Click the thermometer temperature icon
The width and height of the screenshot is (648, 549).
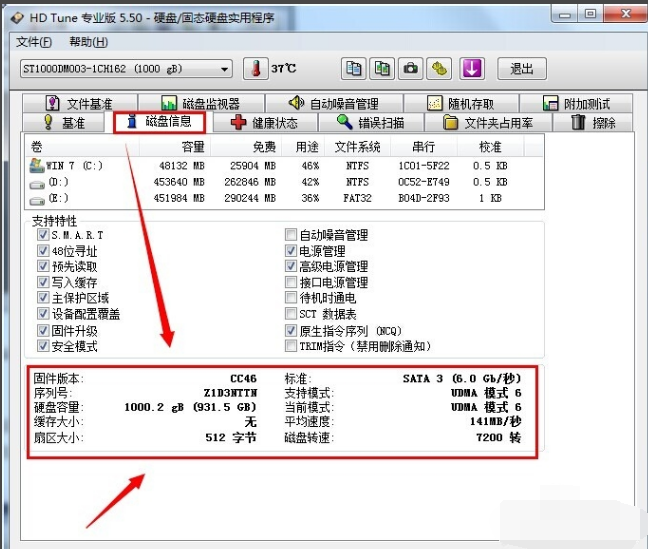[x=255, y=69]
